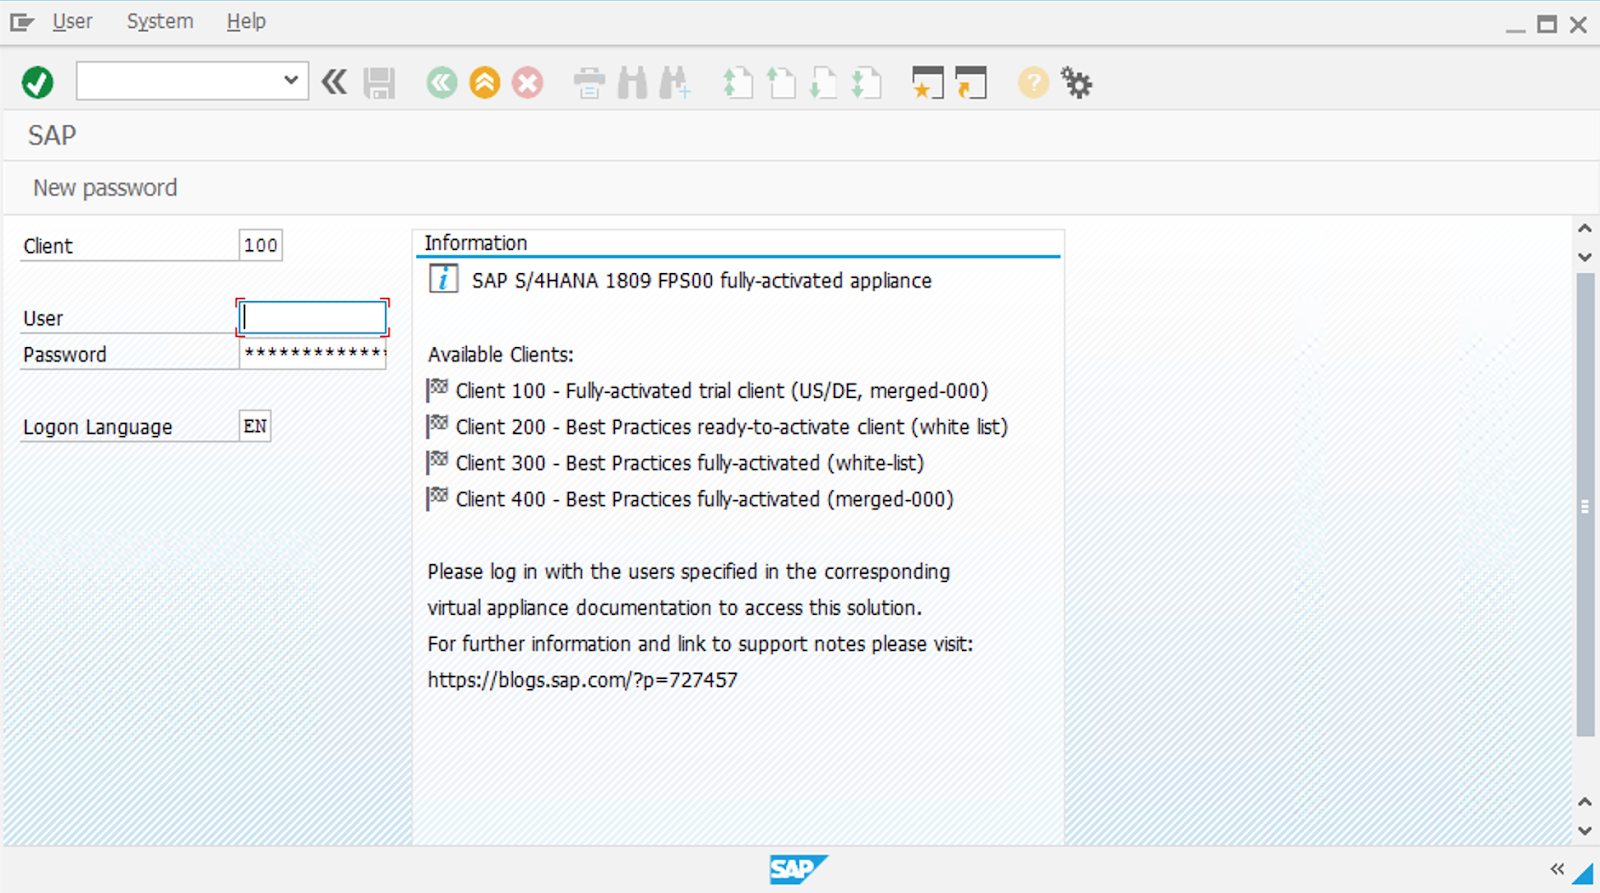Image resolution: width=1600 pixels, height=893 pixels.
Task: Click the 'Client' field label
Action: [x=48, y=246]
